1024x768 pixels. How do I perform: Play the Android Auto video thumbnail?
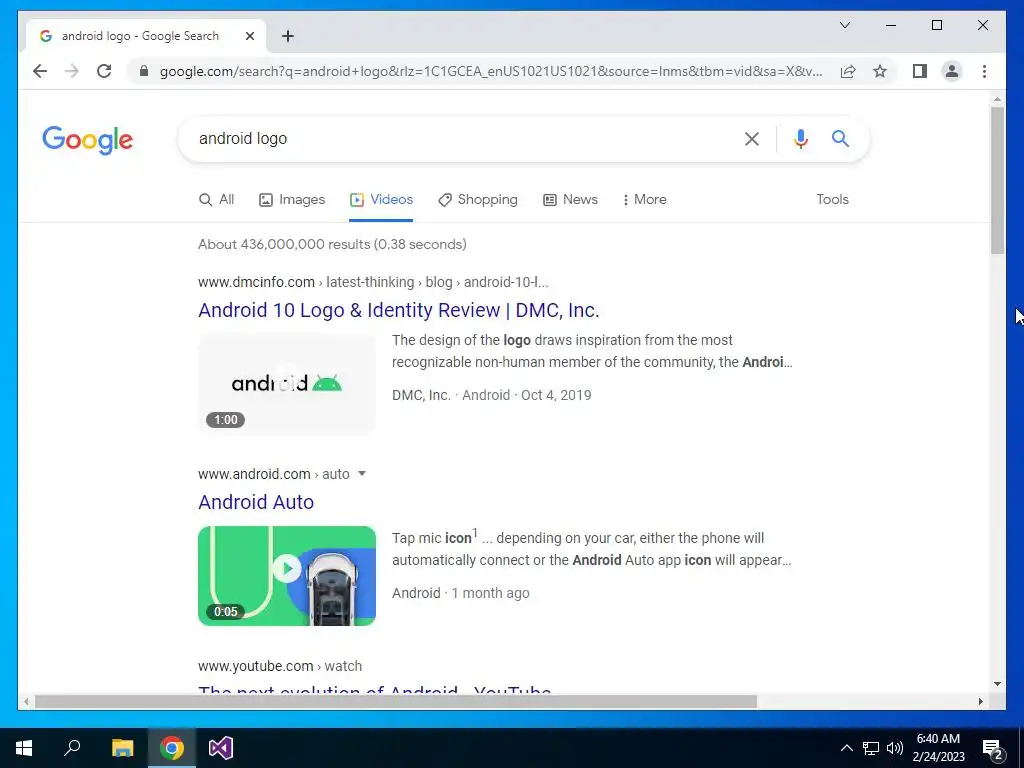coord(287,575)
